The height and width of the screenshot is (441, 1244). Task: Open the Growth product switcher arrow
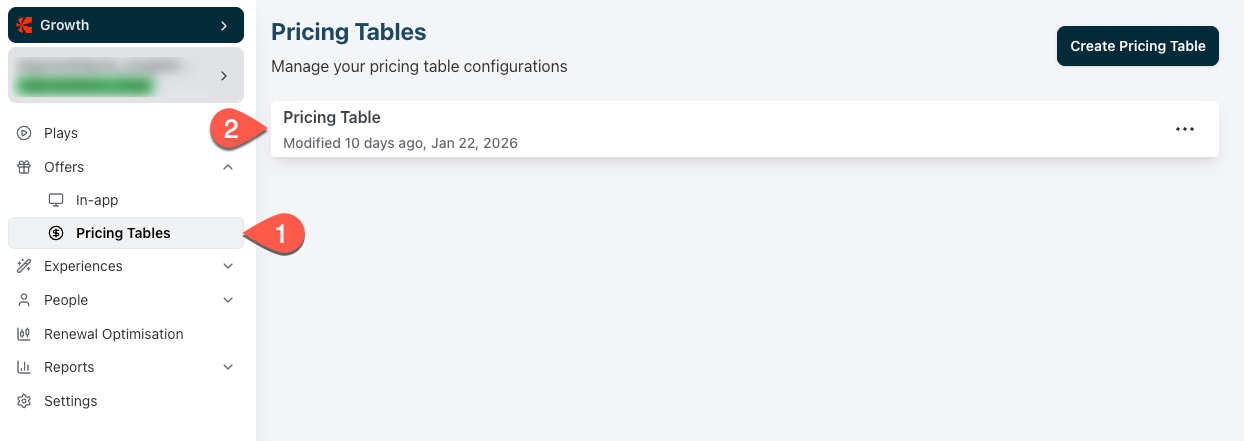224,25
